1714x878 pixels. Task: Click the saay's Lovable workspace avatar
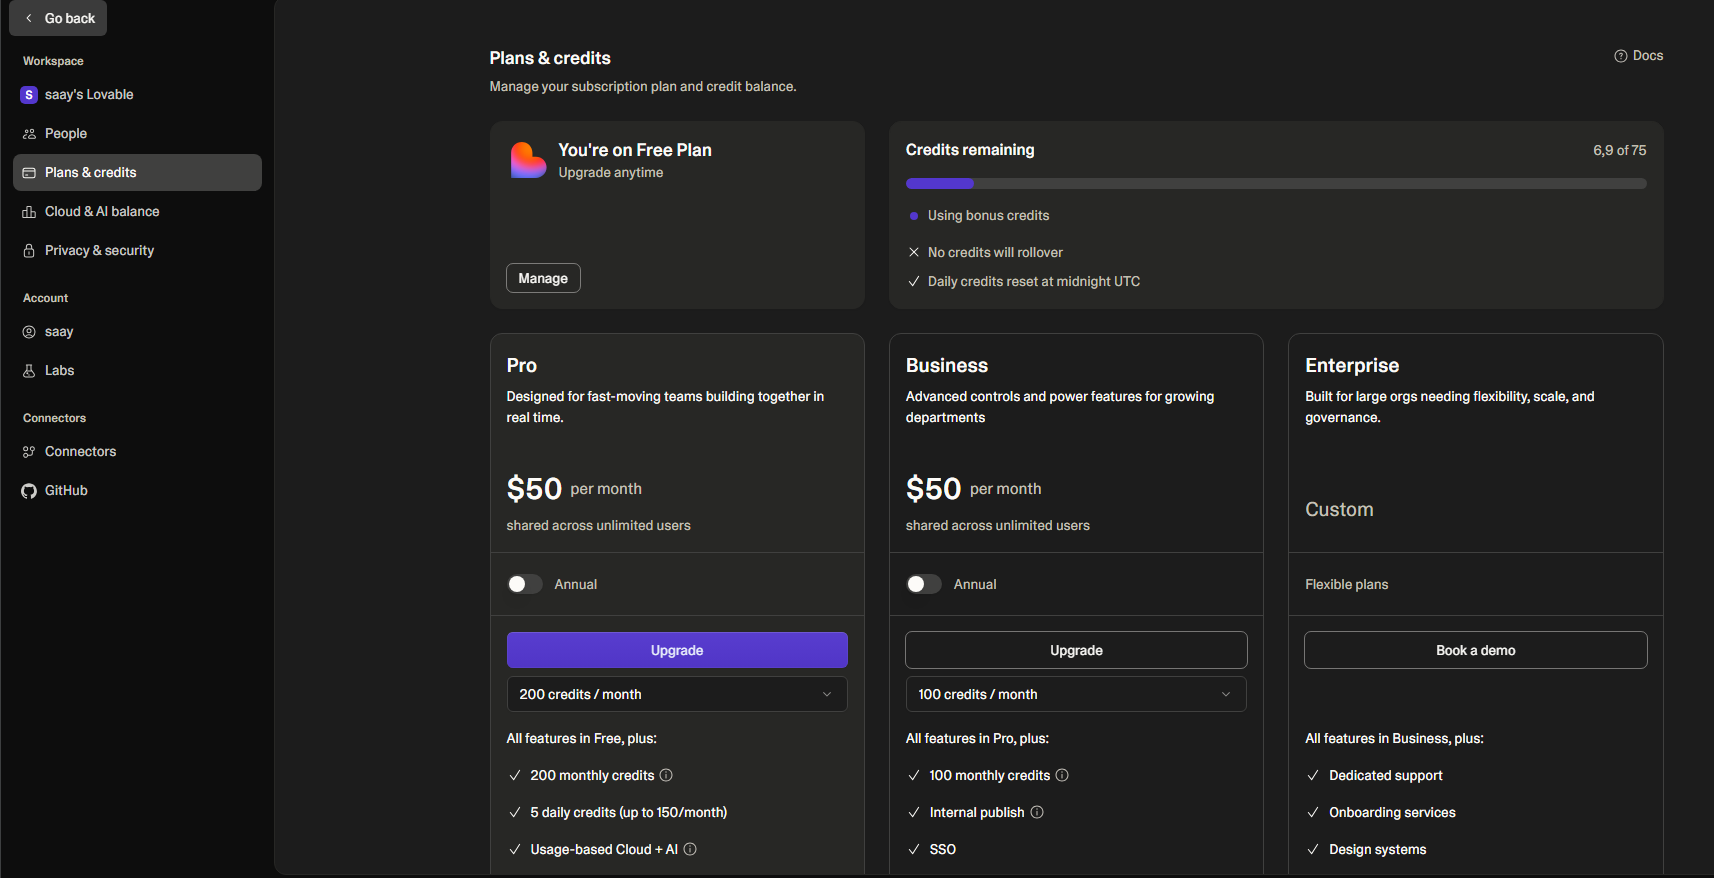(x=29, y=95)
